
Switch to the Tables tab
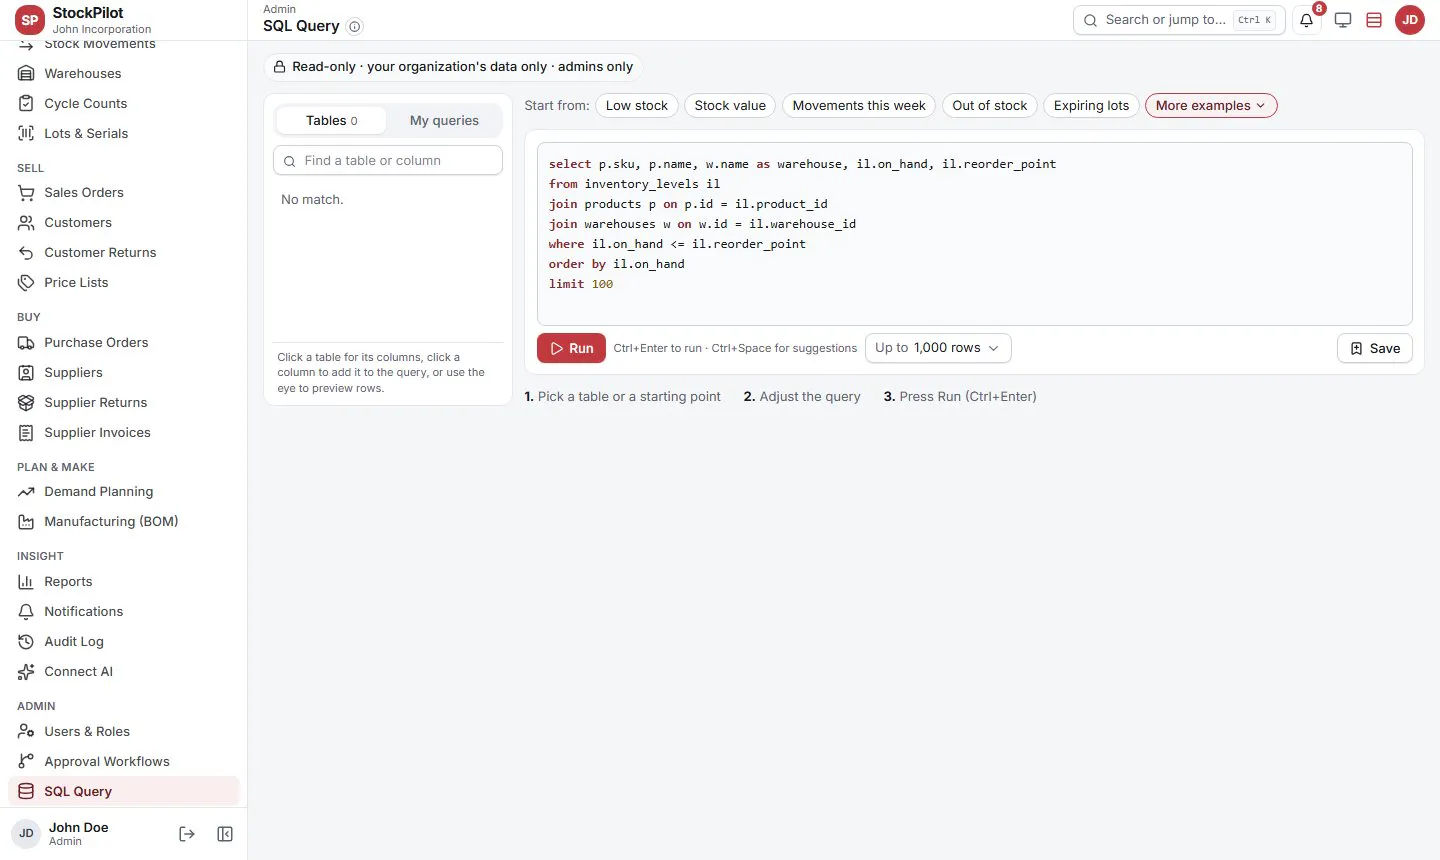[331, 120]
